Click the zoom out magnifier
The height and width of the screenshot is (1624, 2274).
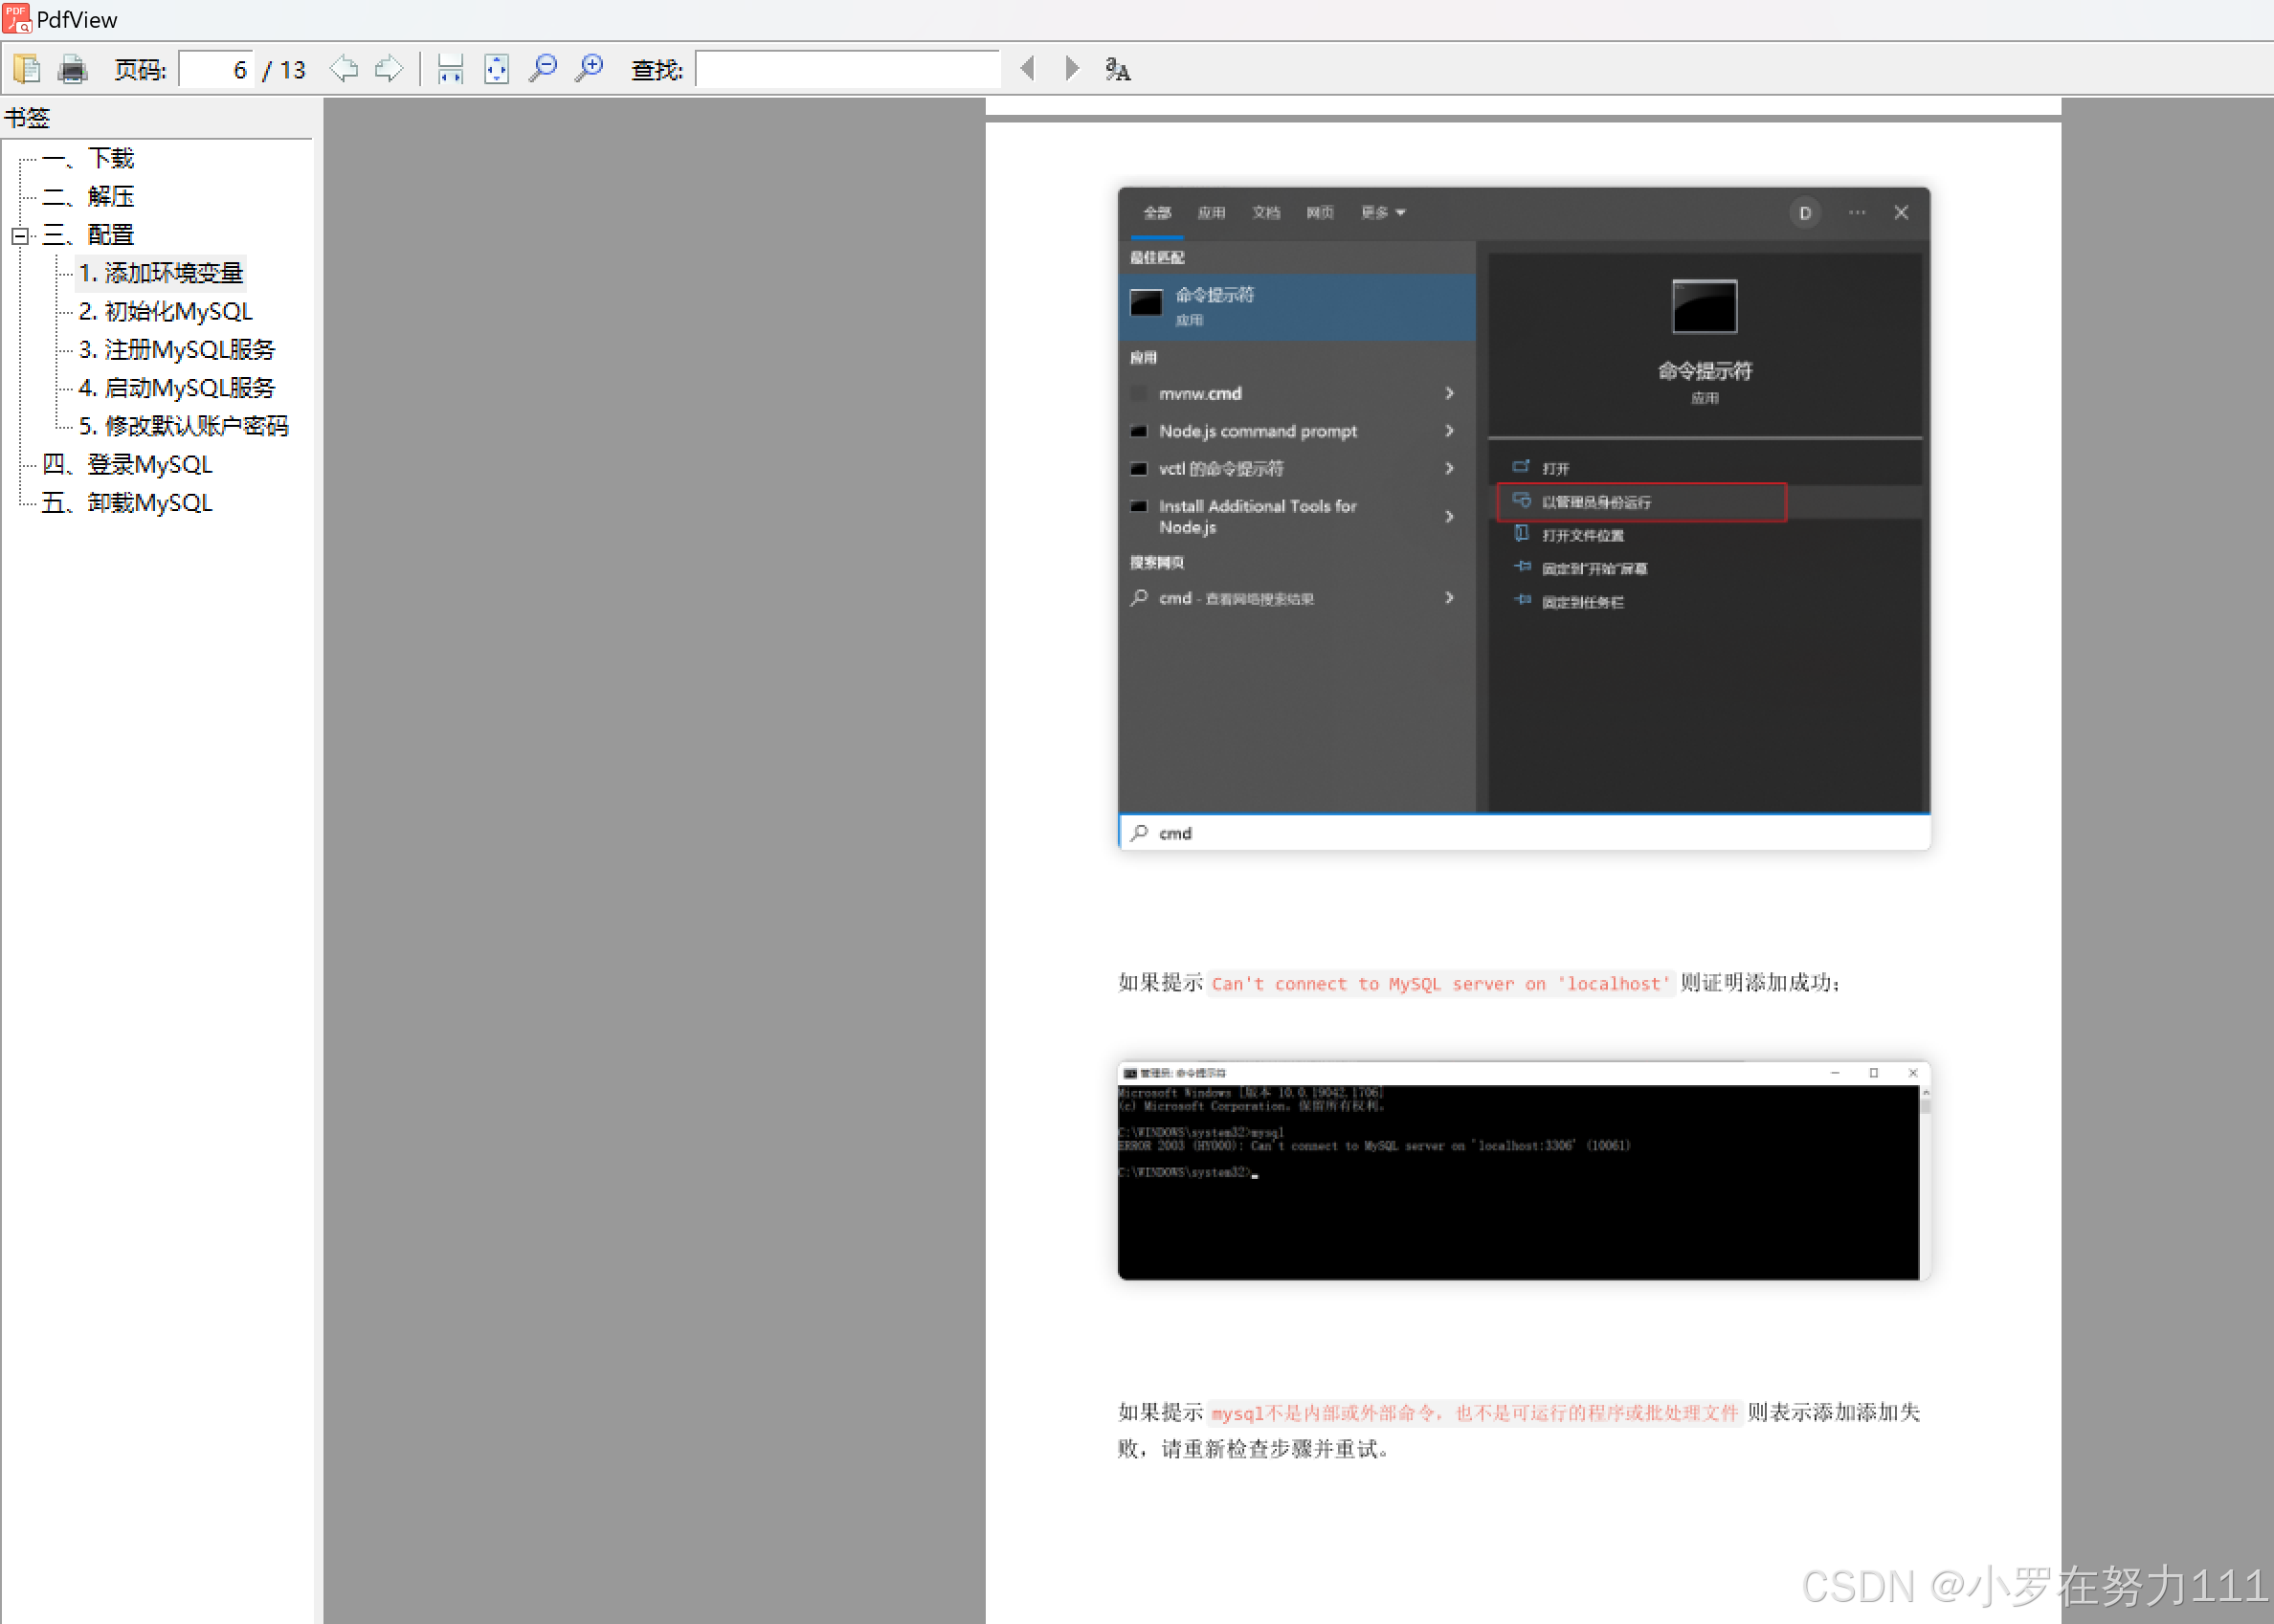543,69
